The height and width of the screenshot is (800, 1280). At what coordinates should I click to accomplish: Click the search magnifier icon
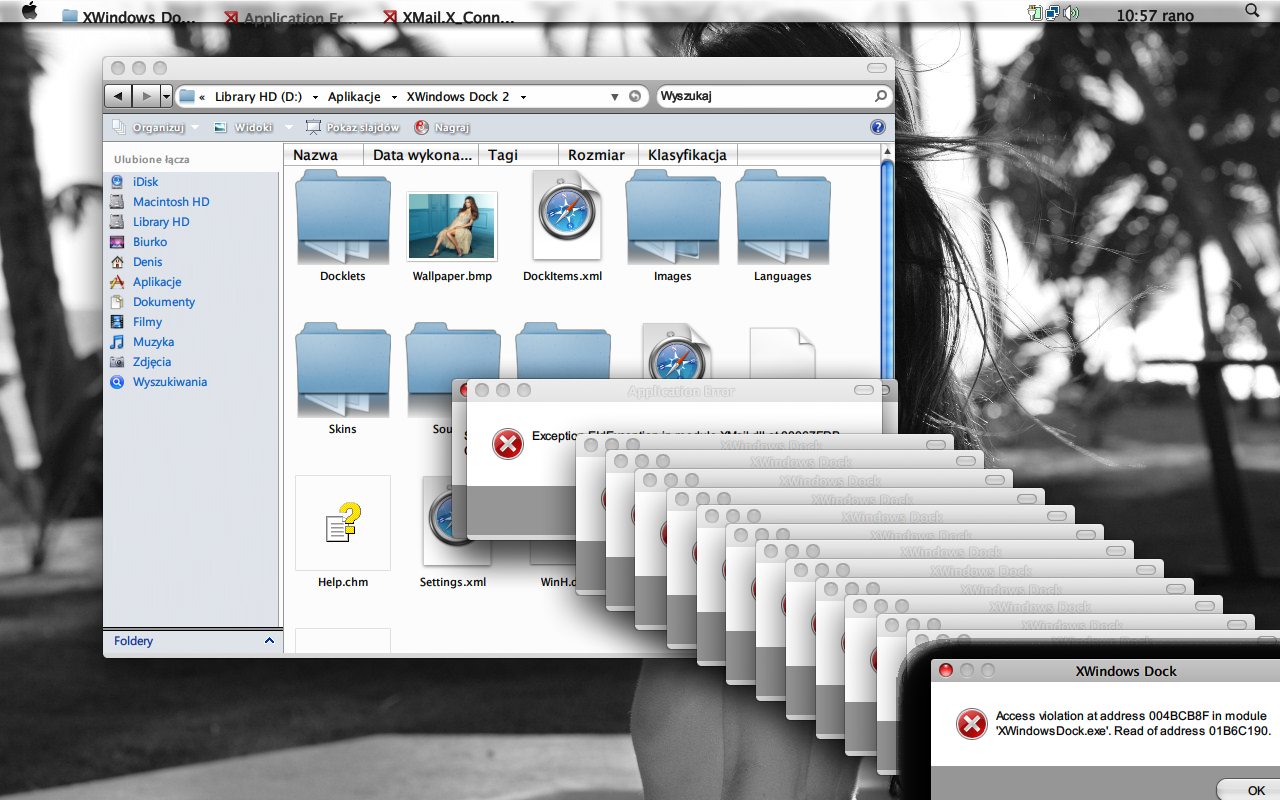[x=881, y=97]
